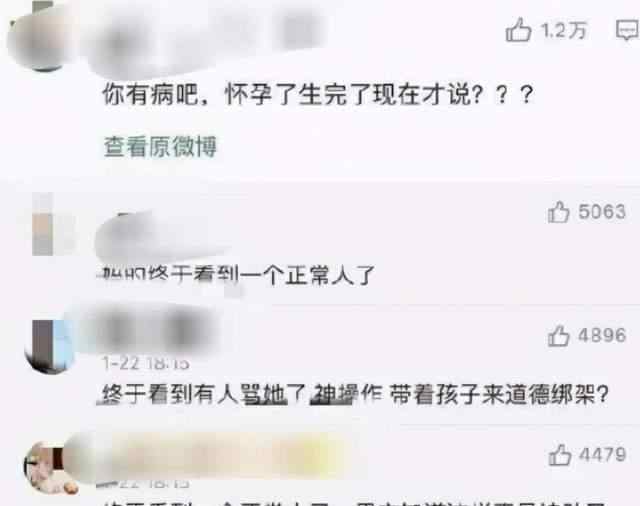Tap the avatar of the 4896-like commenter
This screenshot has height=506, width=640.
pos(50,347)
